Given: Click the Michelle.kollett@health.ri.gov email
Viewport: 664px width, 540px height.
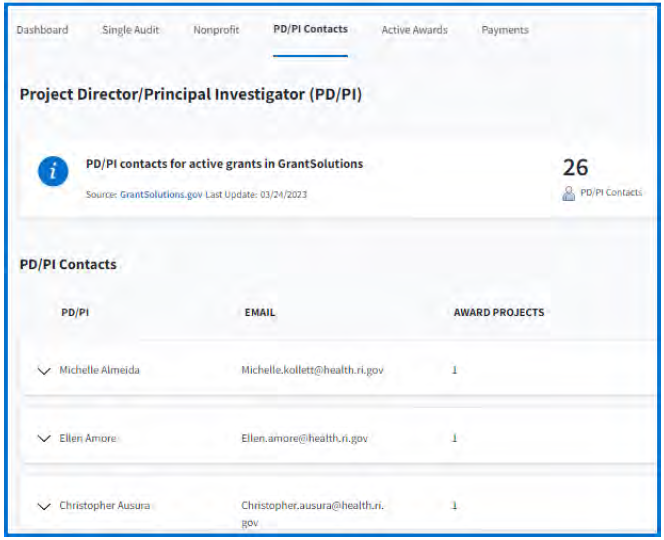Looking at the screenshot, I should 312,370.
